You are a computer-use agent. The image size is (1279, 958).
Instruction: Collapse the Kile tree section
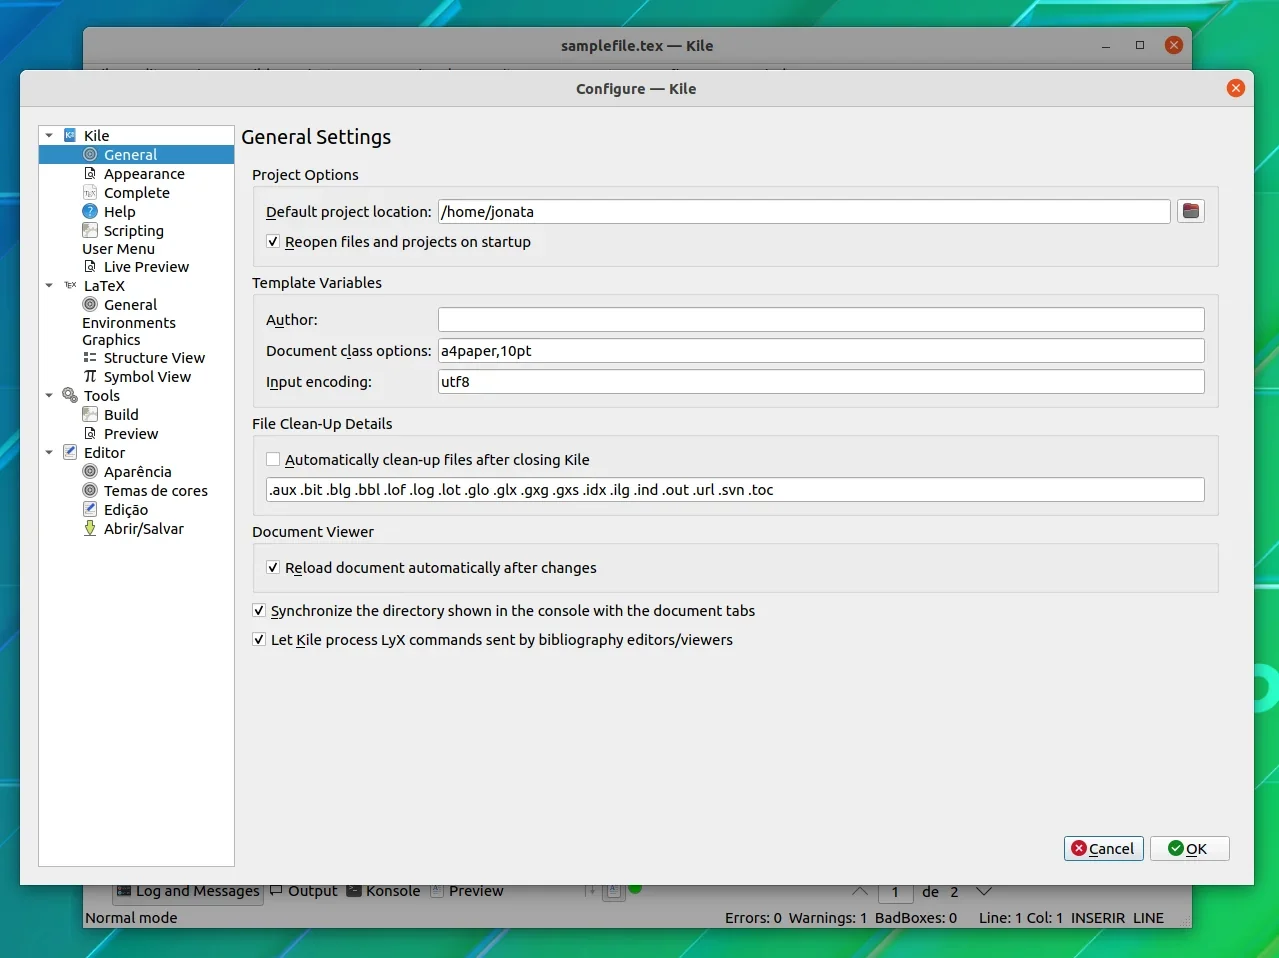click(49, 136)
